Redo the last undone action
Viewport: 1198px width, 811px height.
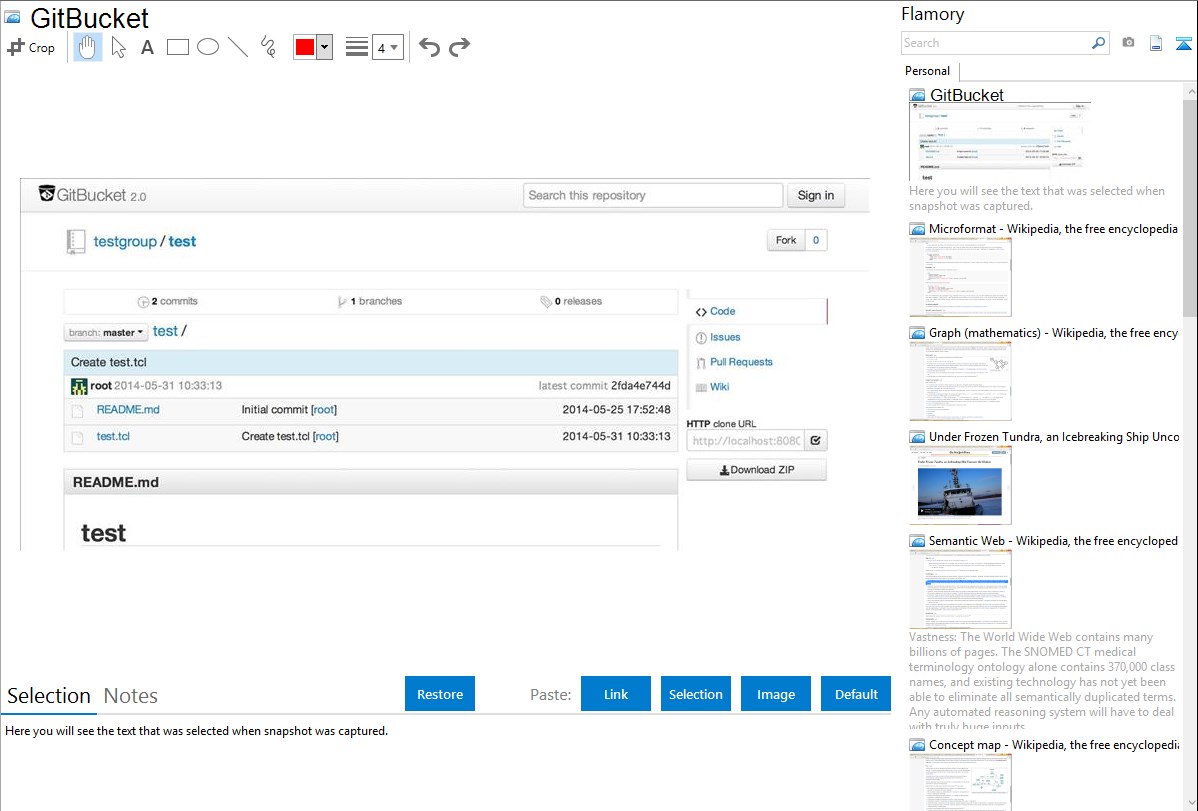click(x=459, y=47)
